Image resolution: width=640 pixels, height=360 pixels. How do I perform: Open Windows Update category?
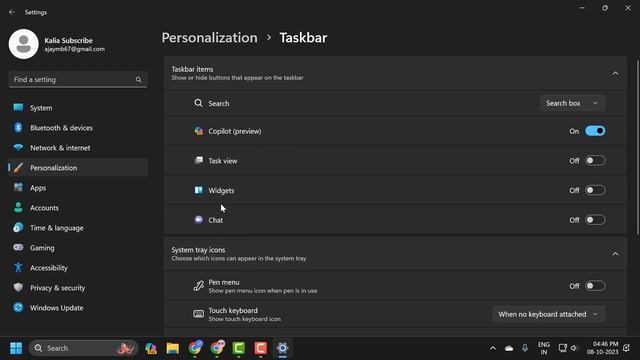(x=78, y=308)
